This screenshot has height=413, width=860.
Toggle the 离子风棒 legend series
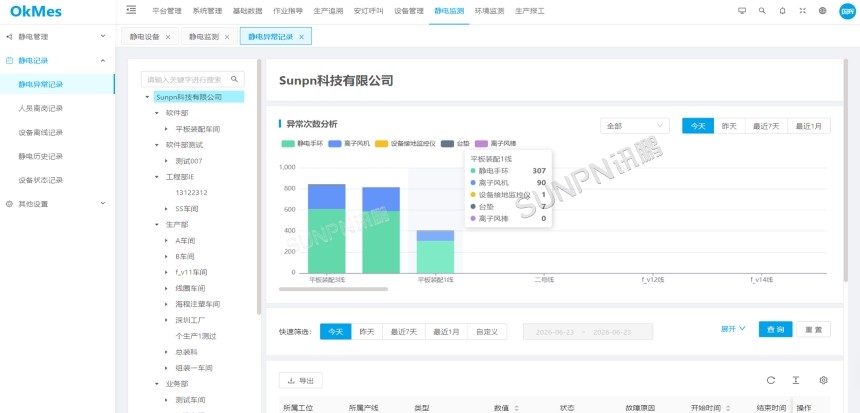point(496,144)
